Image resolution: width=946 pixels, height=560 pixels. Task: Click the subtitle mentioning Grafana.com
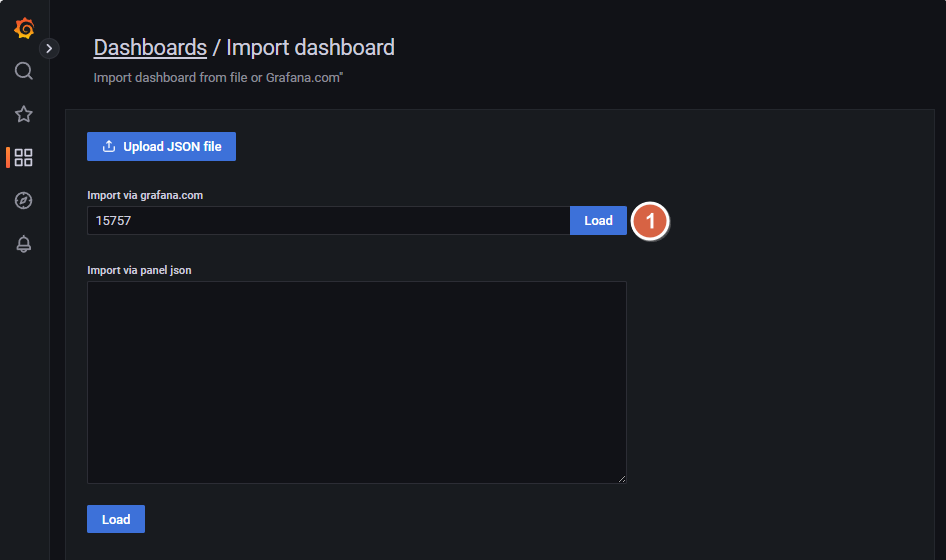coord(218,77)
